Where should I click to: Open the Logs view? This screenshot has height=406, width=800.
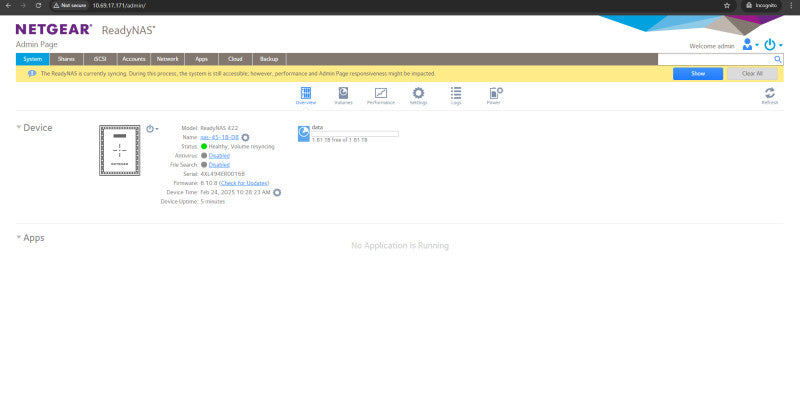pos(456,96)
